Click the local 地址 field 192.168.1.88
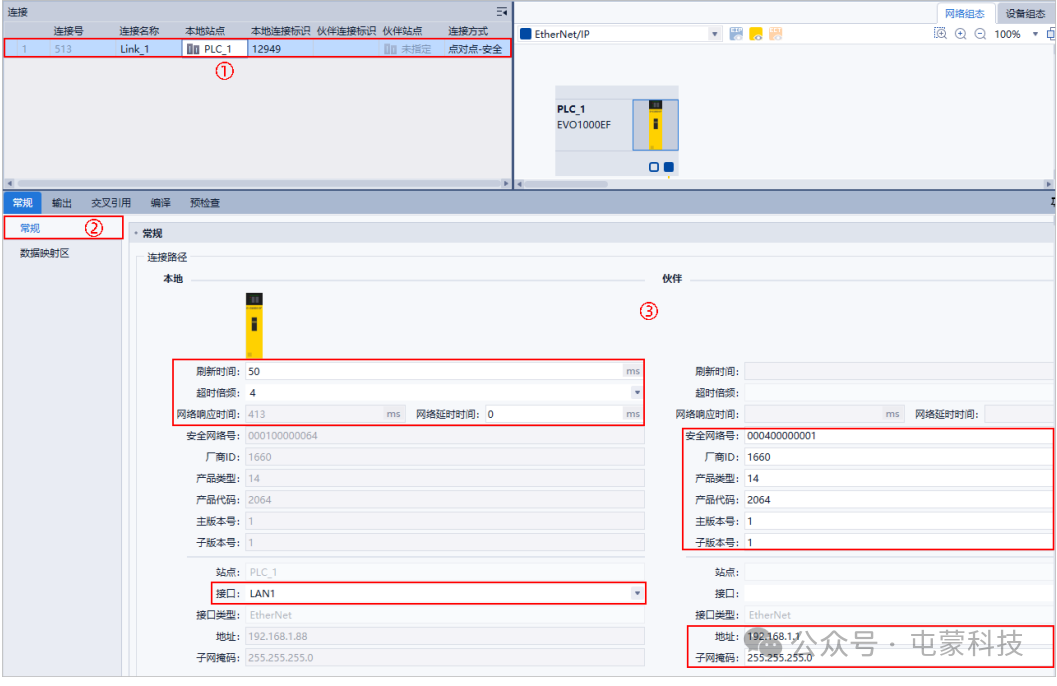This screenshot has height=686, width=1057. point(444,636)
